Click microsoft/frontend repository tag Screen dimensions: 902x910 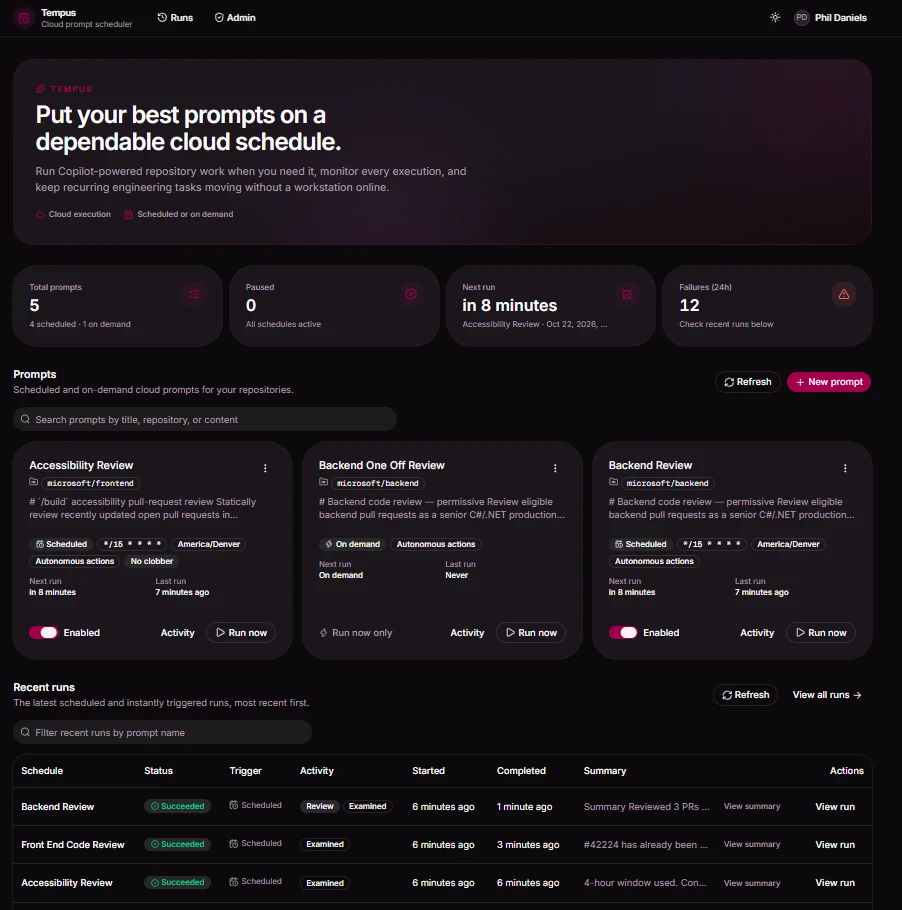coord(90,483)
